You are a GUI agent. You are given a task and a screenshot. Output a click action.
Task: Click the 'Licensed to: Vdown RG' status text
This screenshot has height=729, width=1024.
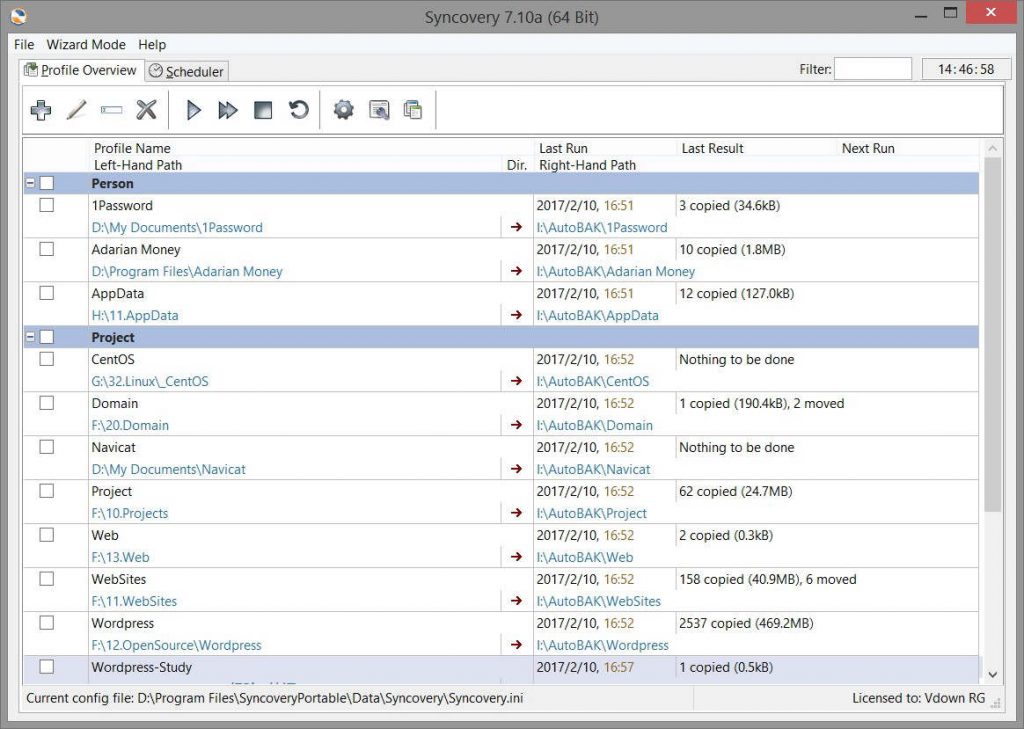pyautogui.click(x=918, y=698)
